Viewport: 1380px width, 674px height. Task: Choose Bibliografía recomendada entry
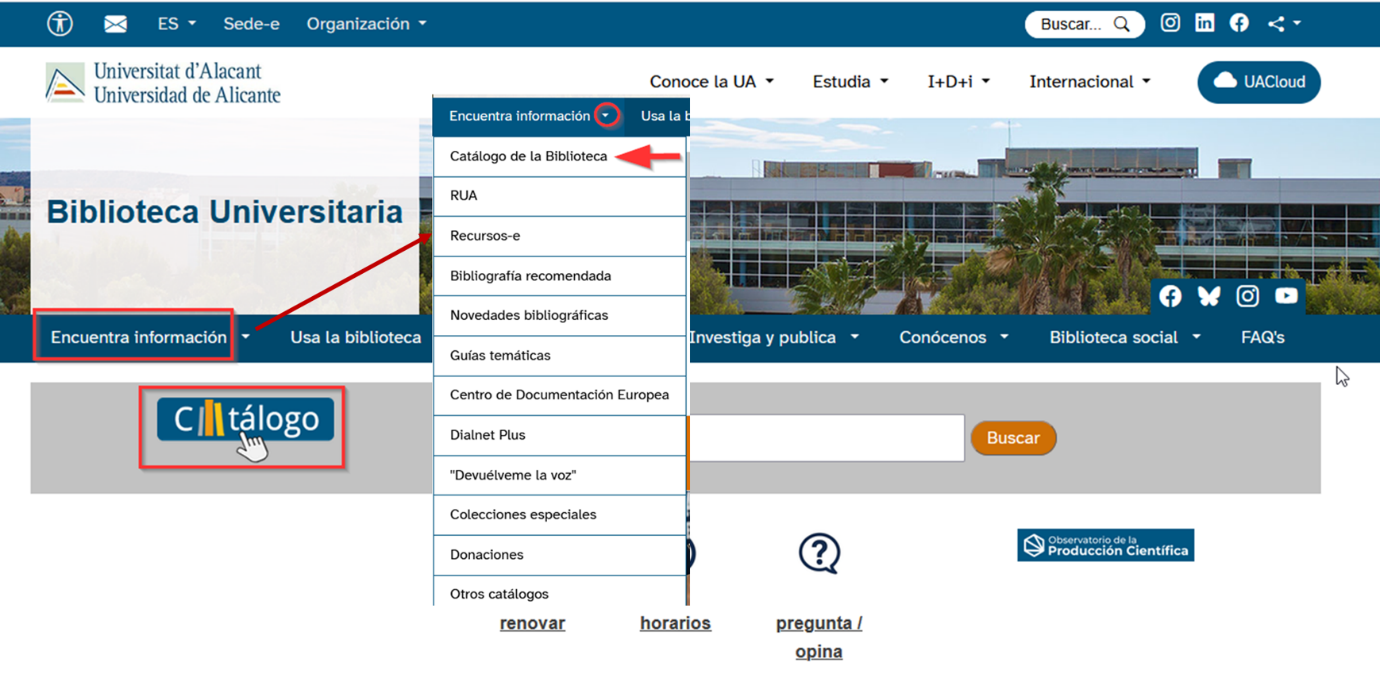[560, 276]
